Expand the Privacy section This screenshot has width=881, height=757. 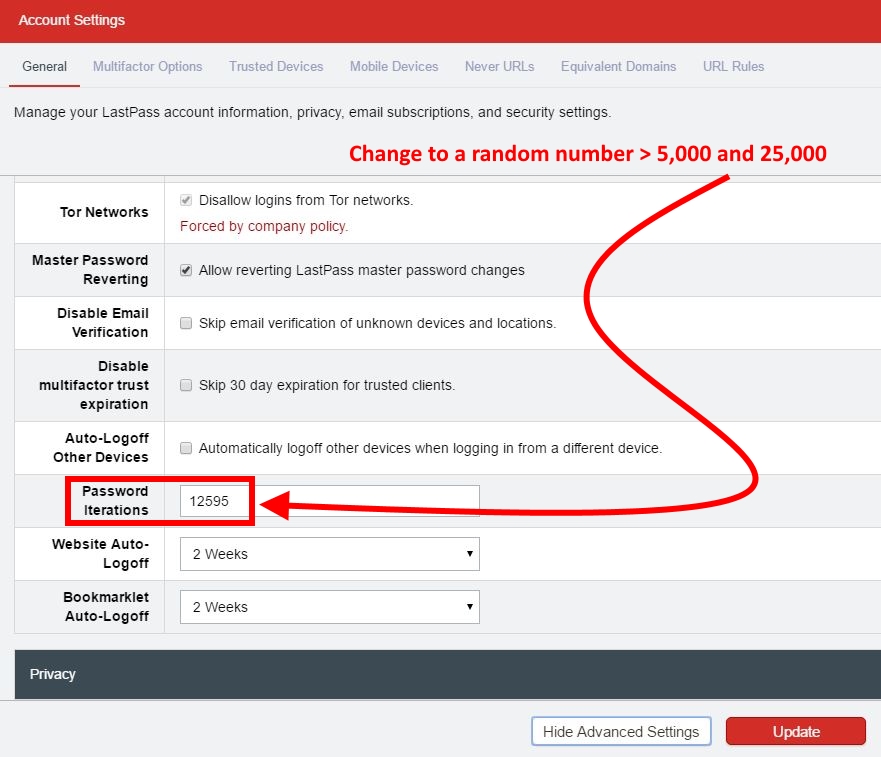tap(52, 674)
